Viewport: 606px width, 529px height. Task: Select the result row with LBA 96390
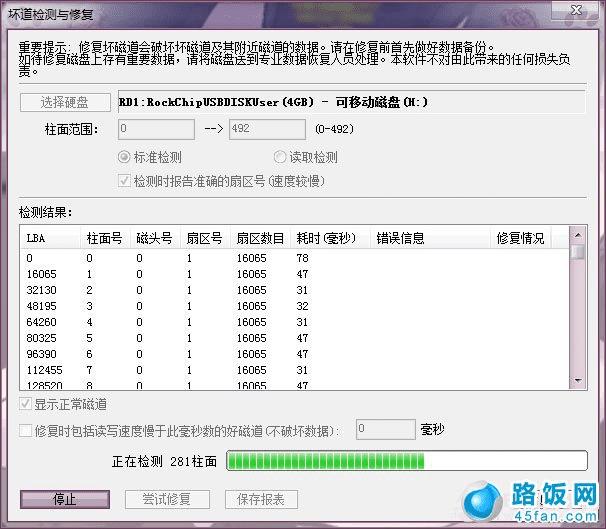tap(294, 354)
